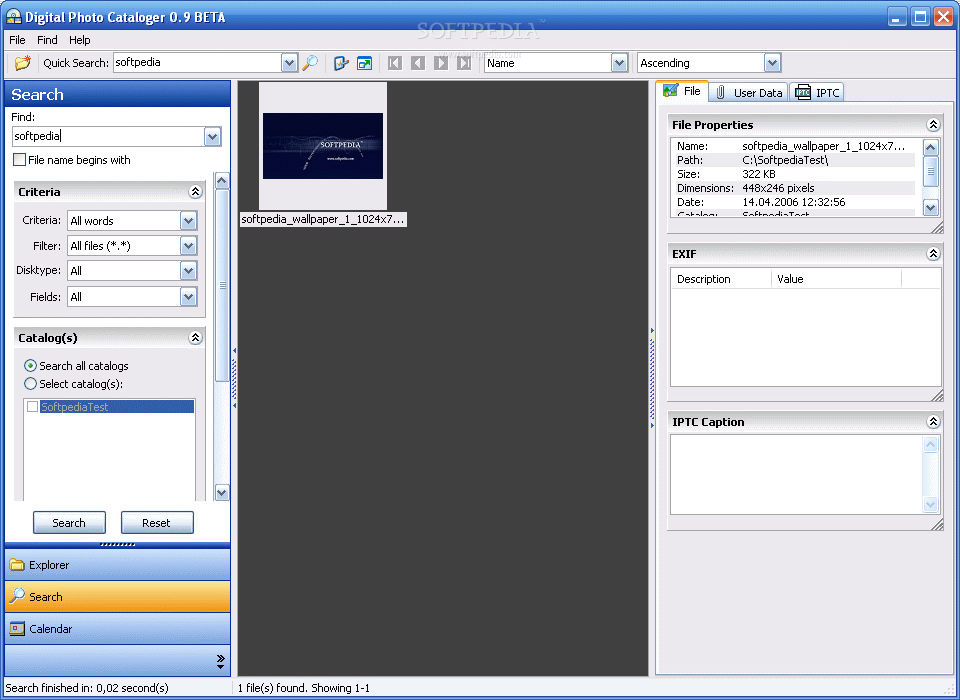The image size is (960, 700).
Task: Click the '14.04.2006 12:32:56' date value
Action: [x=793, y=202]
